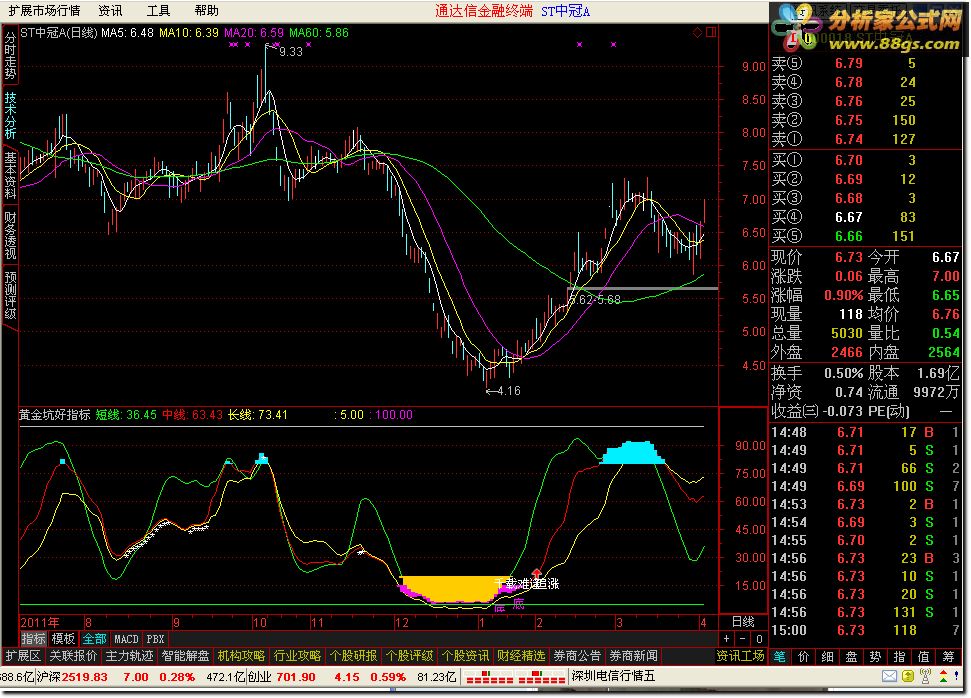Click the antenna signal connection icon
The image size is (971, 698).
pos(926,676)
